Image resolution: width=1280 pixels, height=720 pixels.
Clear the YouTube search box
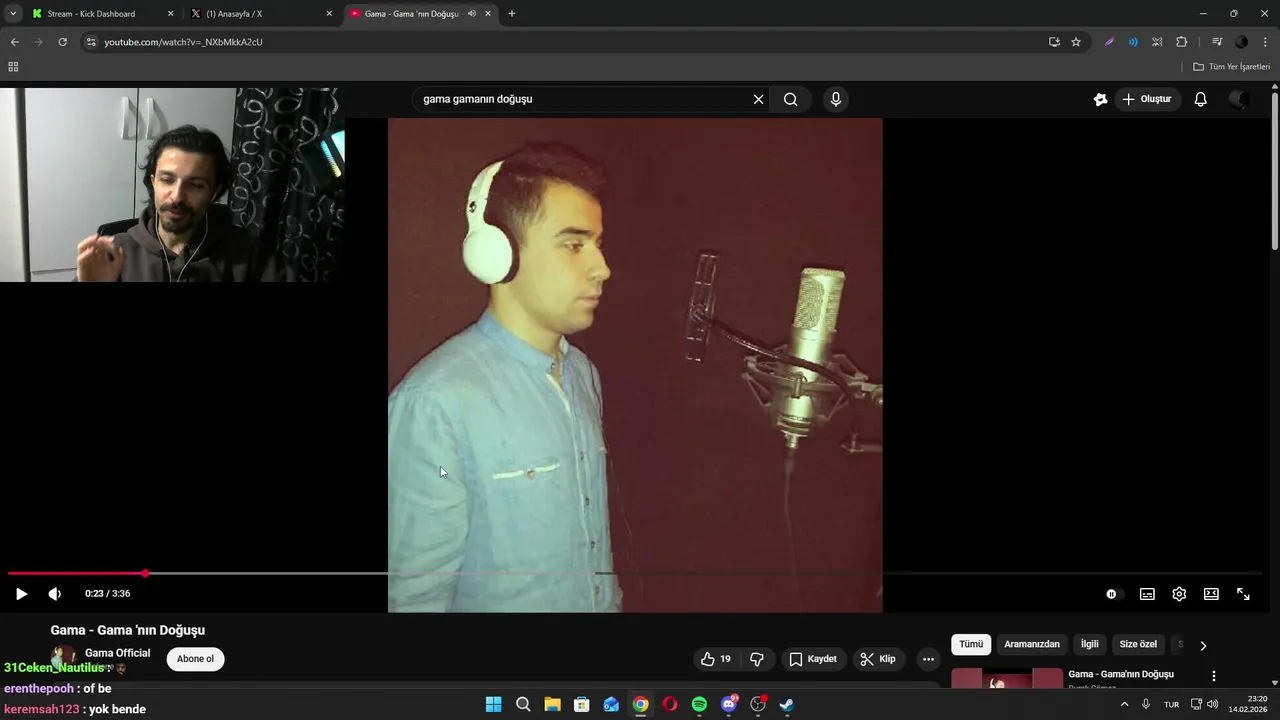758,99
